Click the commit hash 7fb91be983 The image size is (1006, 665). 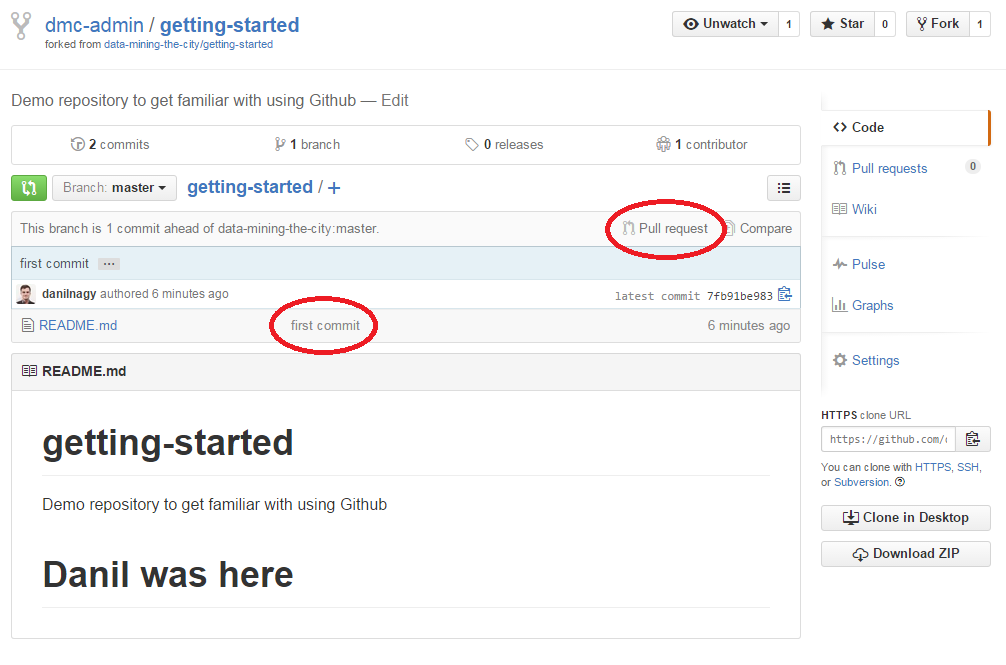point(740,296)
